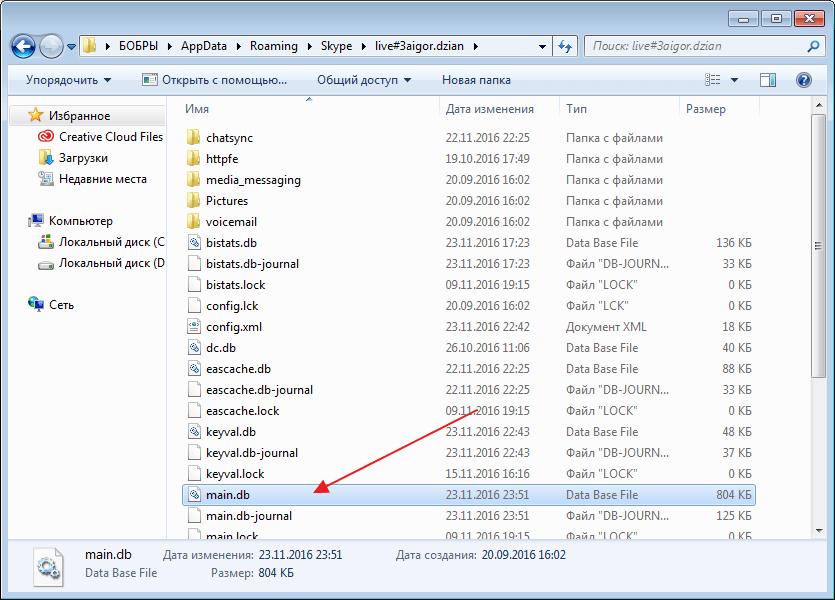This screenshot has width=835, height=600.
Task: Click the Refresh button beside address bar
Action: (x=565, y=46)
